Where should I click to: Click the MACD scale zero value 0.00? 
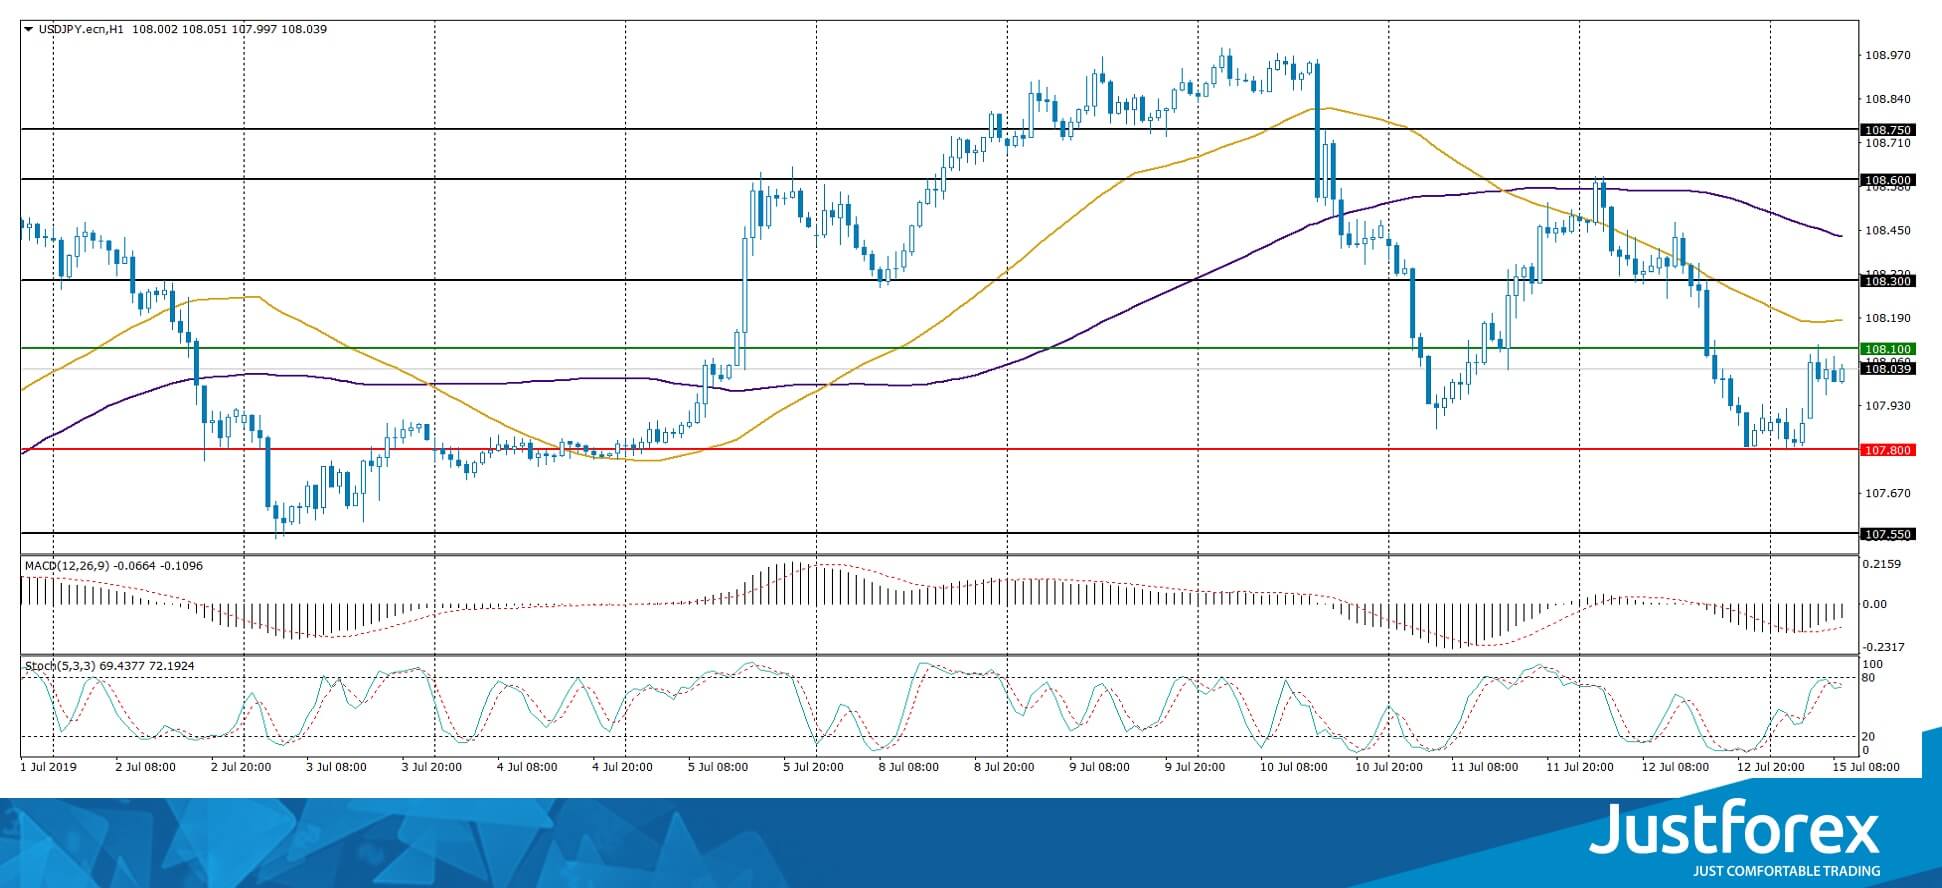click(x=1875, y=604)
